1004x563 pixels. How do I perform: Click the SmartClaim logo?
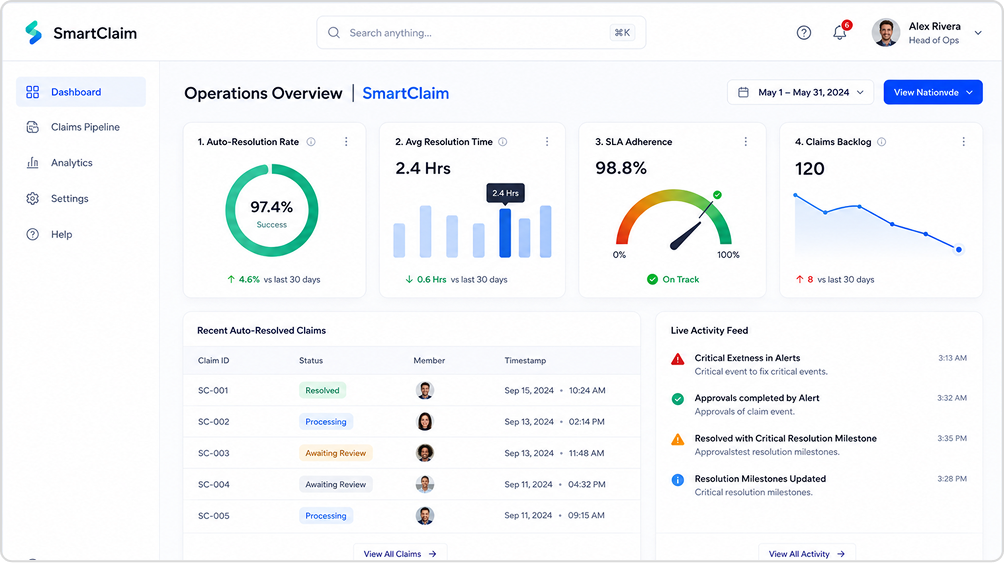click(81, 33)
